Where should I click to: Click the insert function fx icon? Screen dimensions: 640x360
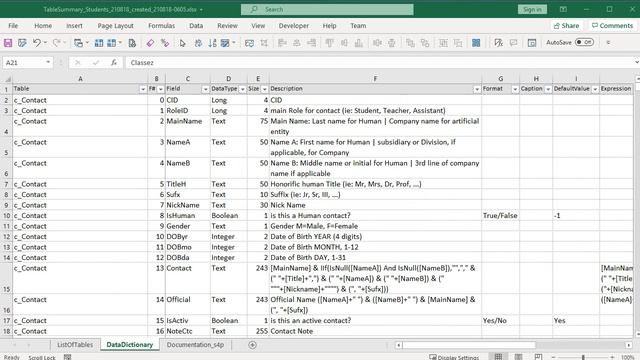(114, 62)
